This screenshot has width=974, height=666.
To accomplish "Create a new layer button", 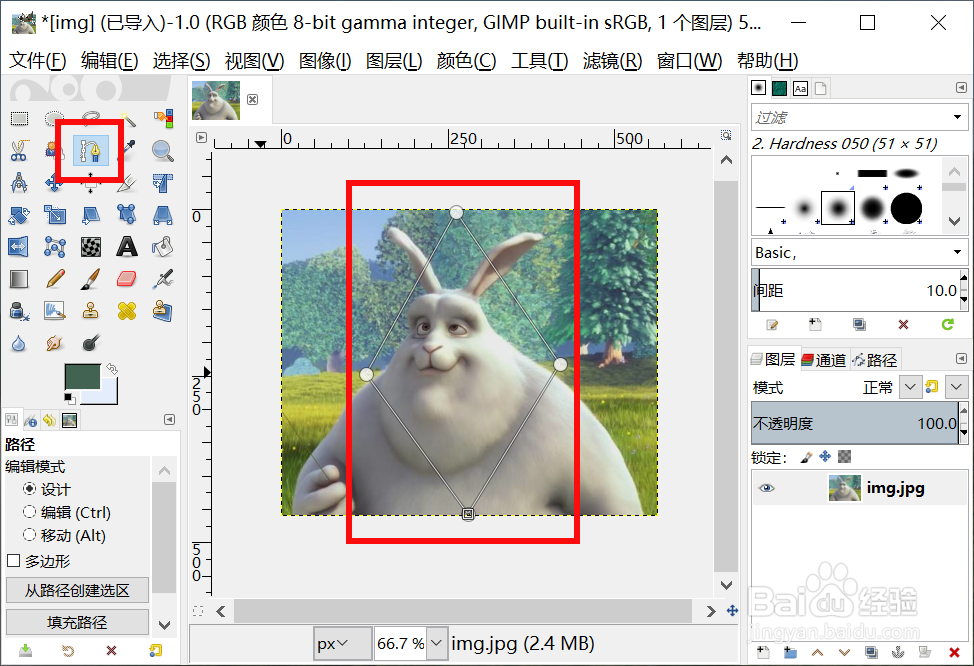I will (763, 652).
